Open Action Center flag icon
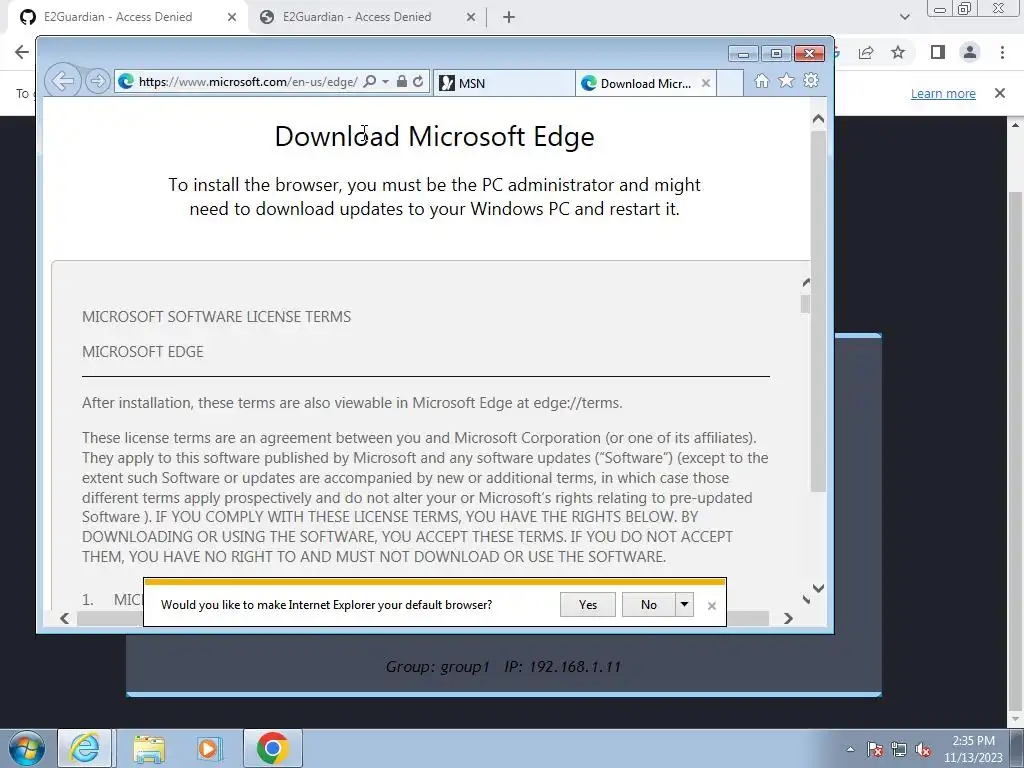 875,749
